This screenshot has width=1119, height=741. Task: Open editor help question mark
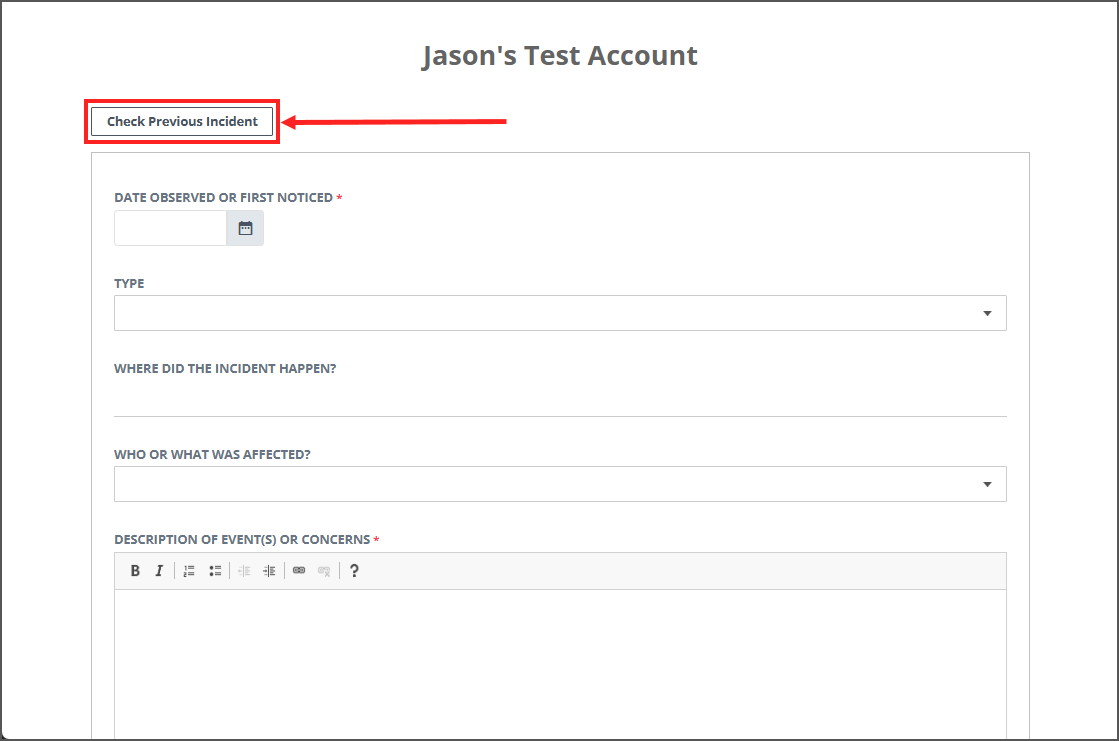click(x=354, y=571)
